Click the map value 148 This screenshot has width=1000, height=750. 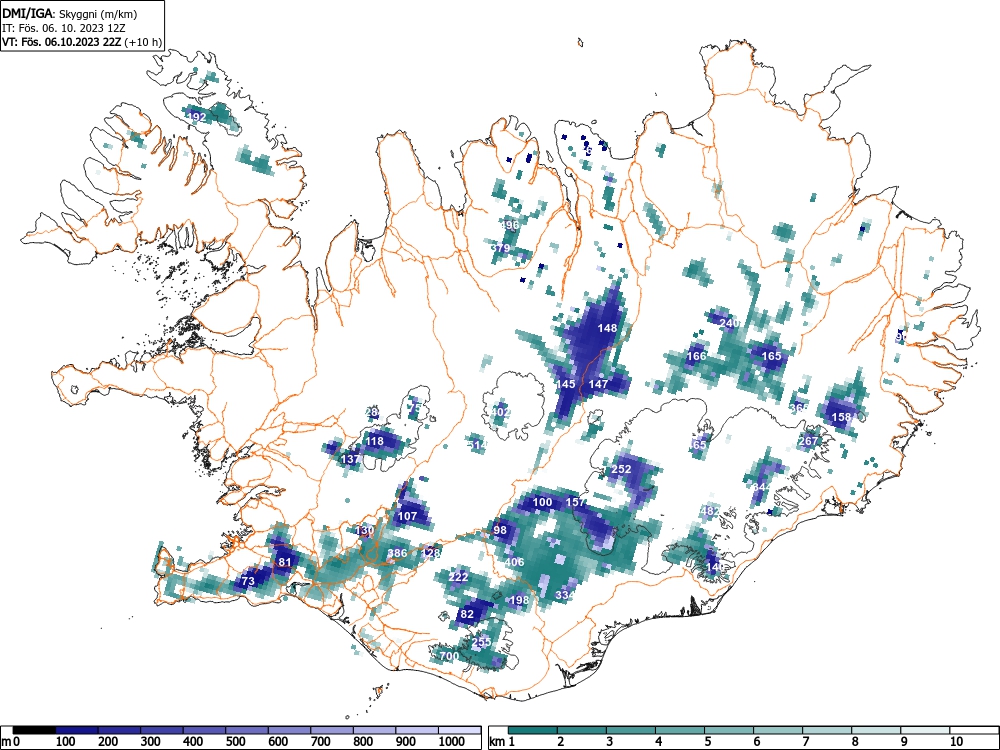607,328
